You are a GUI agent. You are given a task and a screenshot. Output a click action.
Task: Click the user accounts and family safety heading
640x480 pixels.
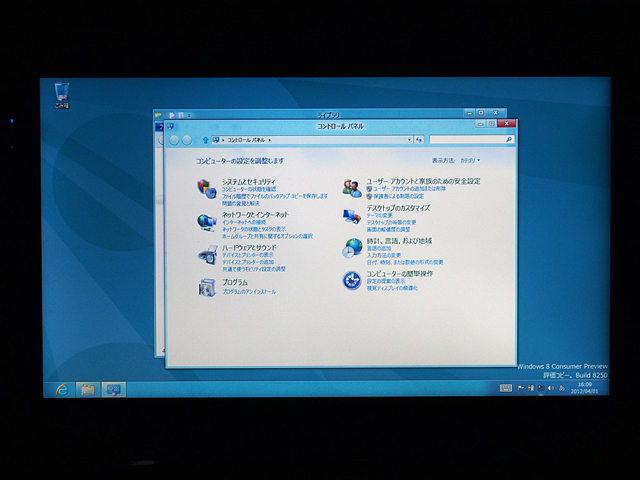(423, 181)
